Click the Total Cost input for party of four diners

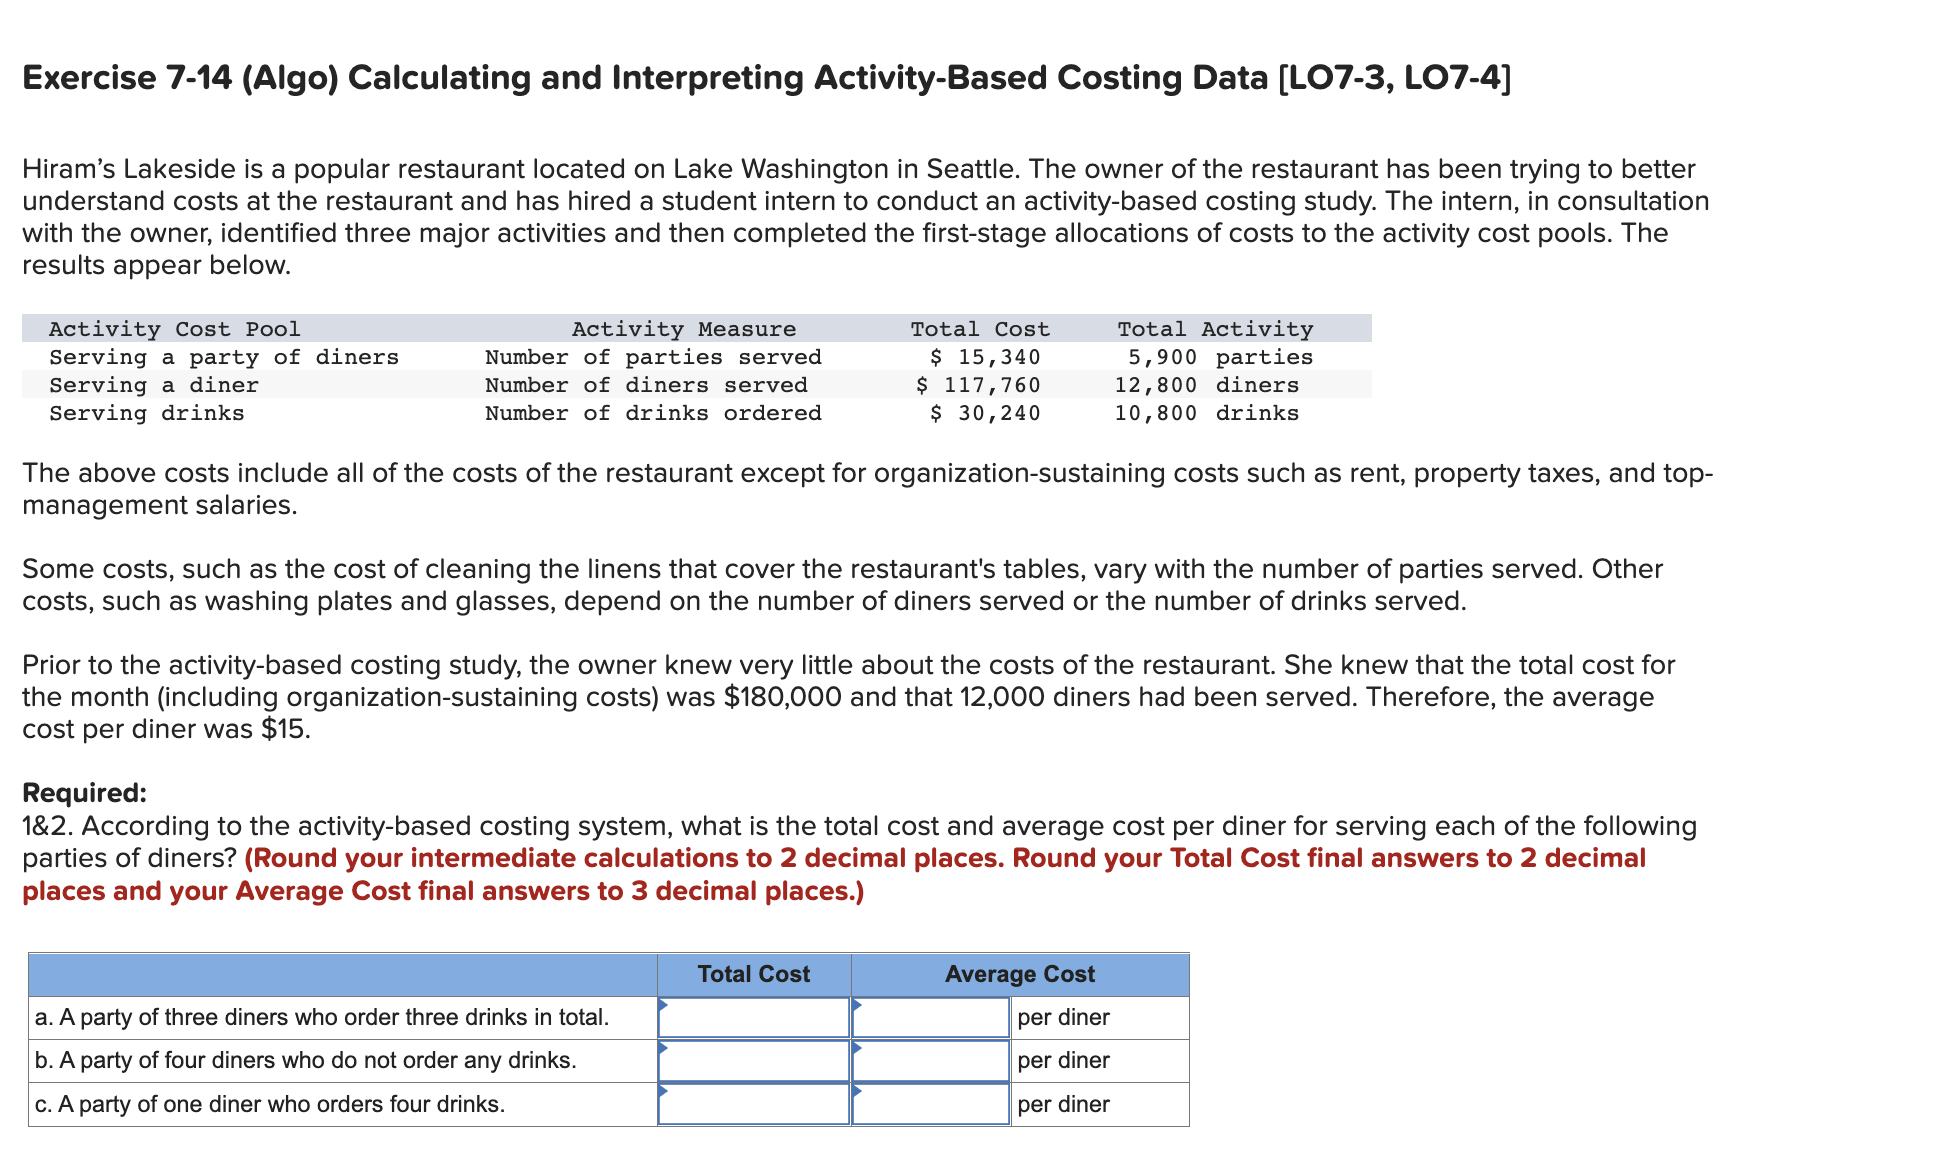(x=753, y=1060)
